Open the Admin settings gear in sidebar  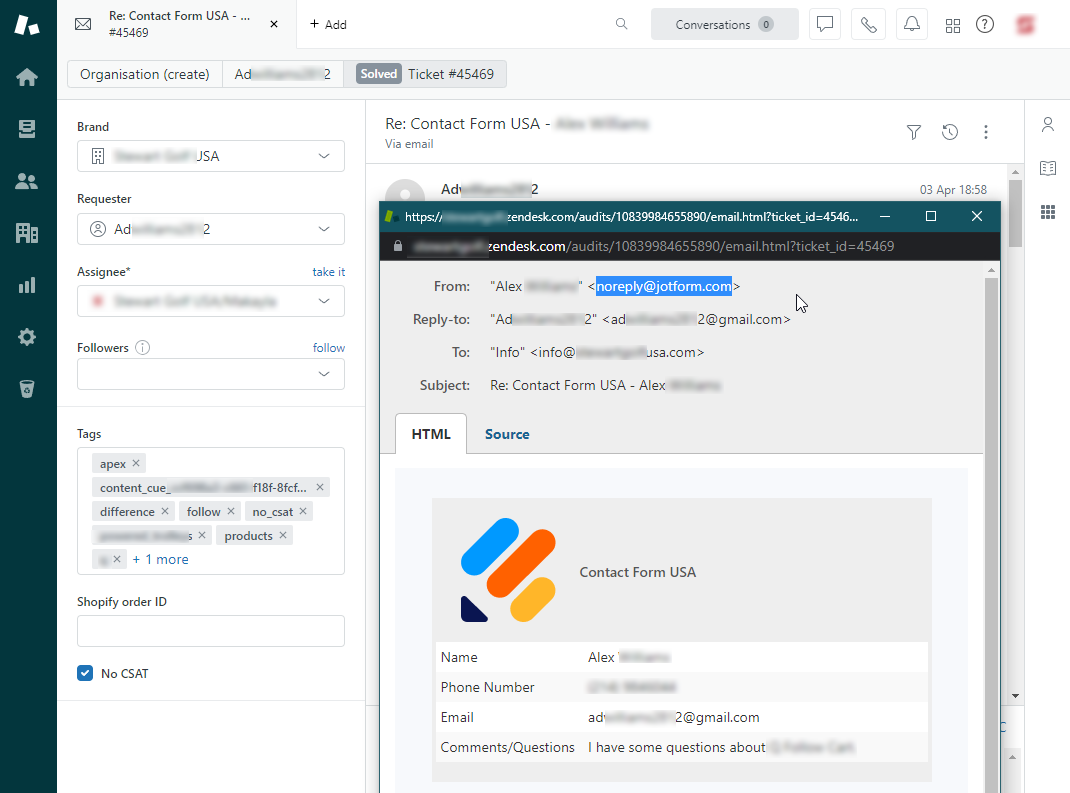27,337
